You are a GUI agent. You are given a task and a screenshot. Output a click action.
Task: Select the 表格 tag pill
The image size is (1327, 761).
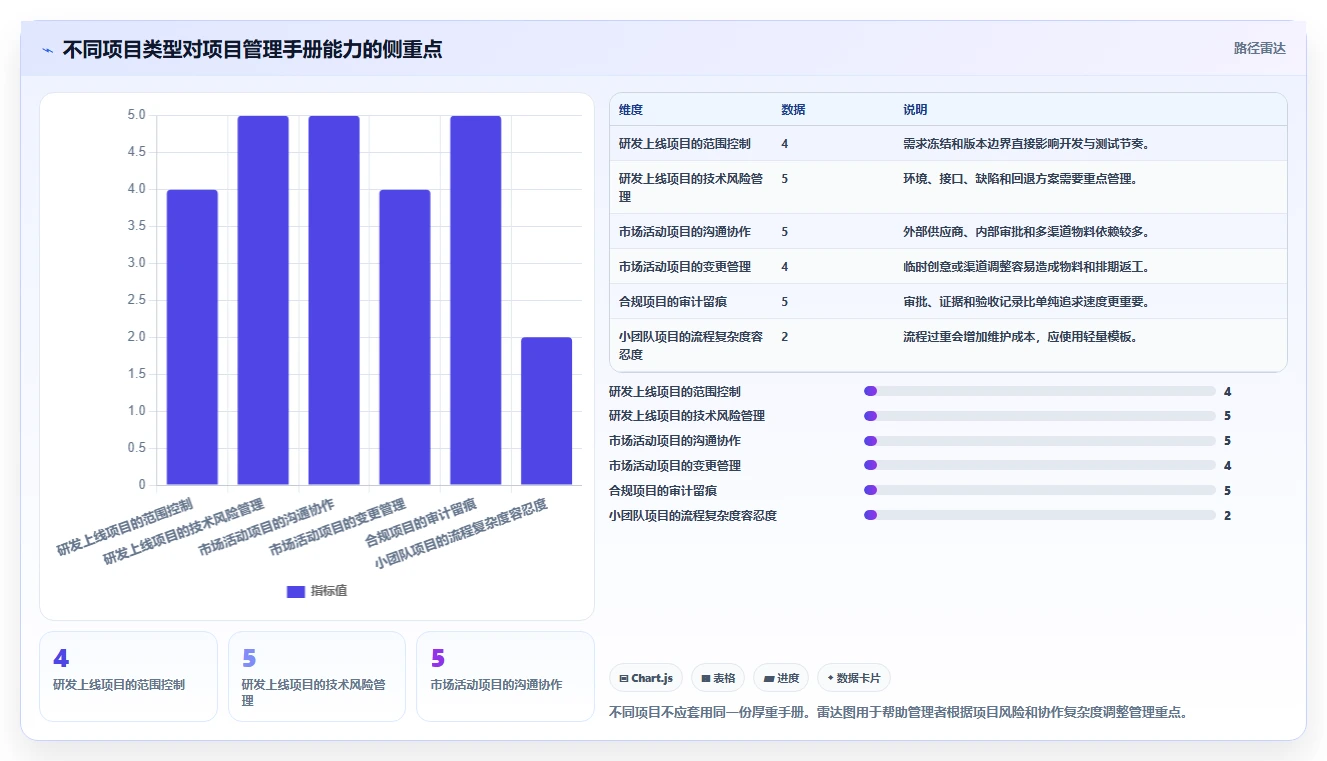(718, 678)
